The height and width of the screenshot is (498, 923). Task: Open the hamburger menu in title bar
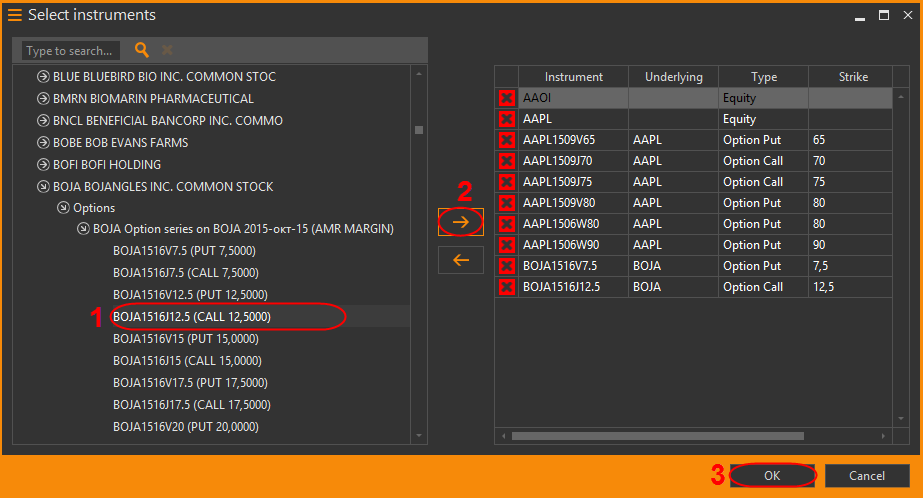click(15, 15)
